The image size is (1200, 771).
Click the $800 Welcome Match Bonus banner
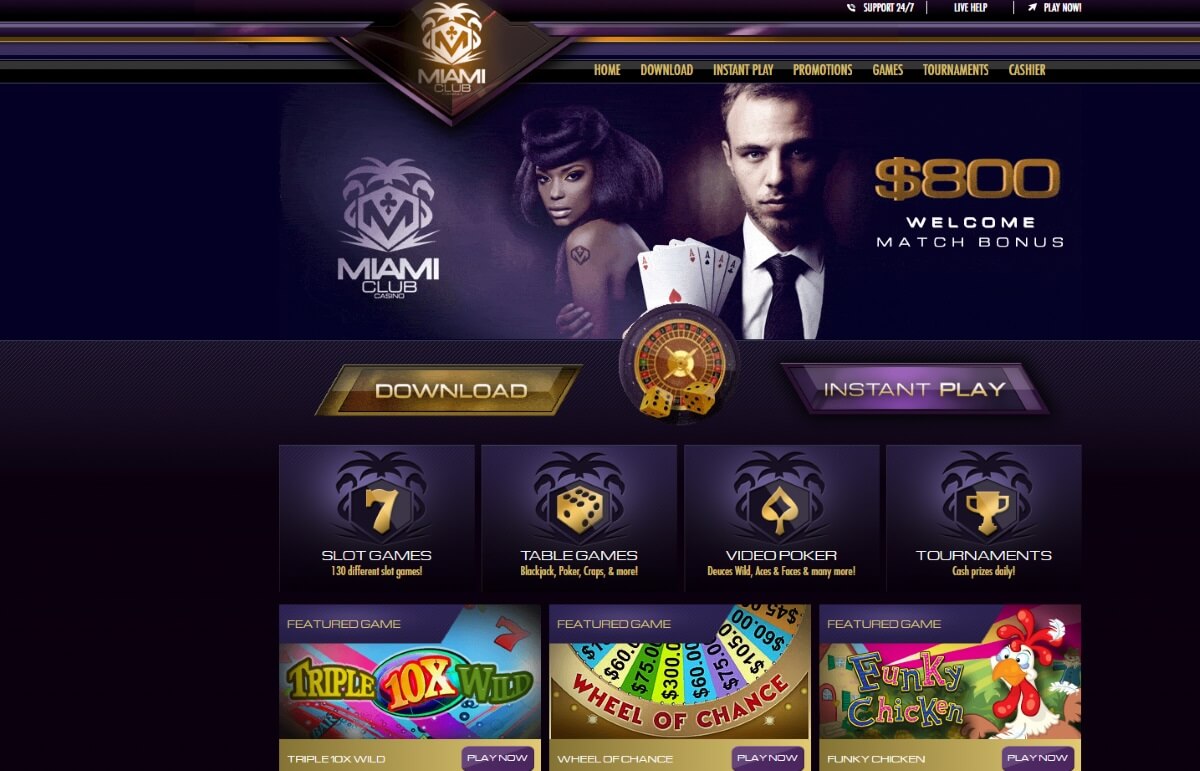coord(967,203)
